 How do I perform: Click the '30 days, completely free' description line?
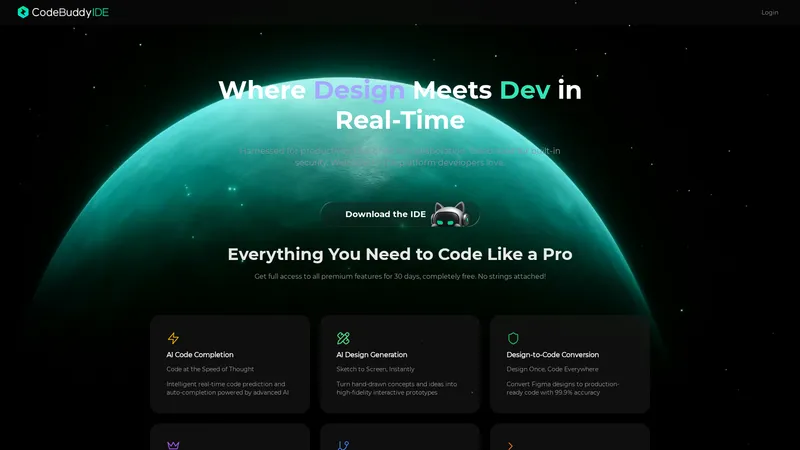click(399, 276)
